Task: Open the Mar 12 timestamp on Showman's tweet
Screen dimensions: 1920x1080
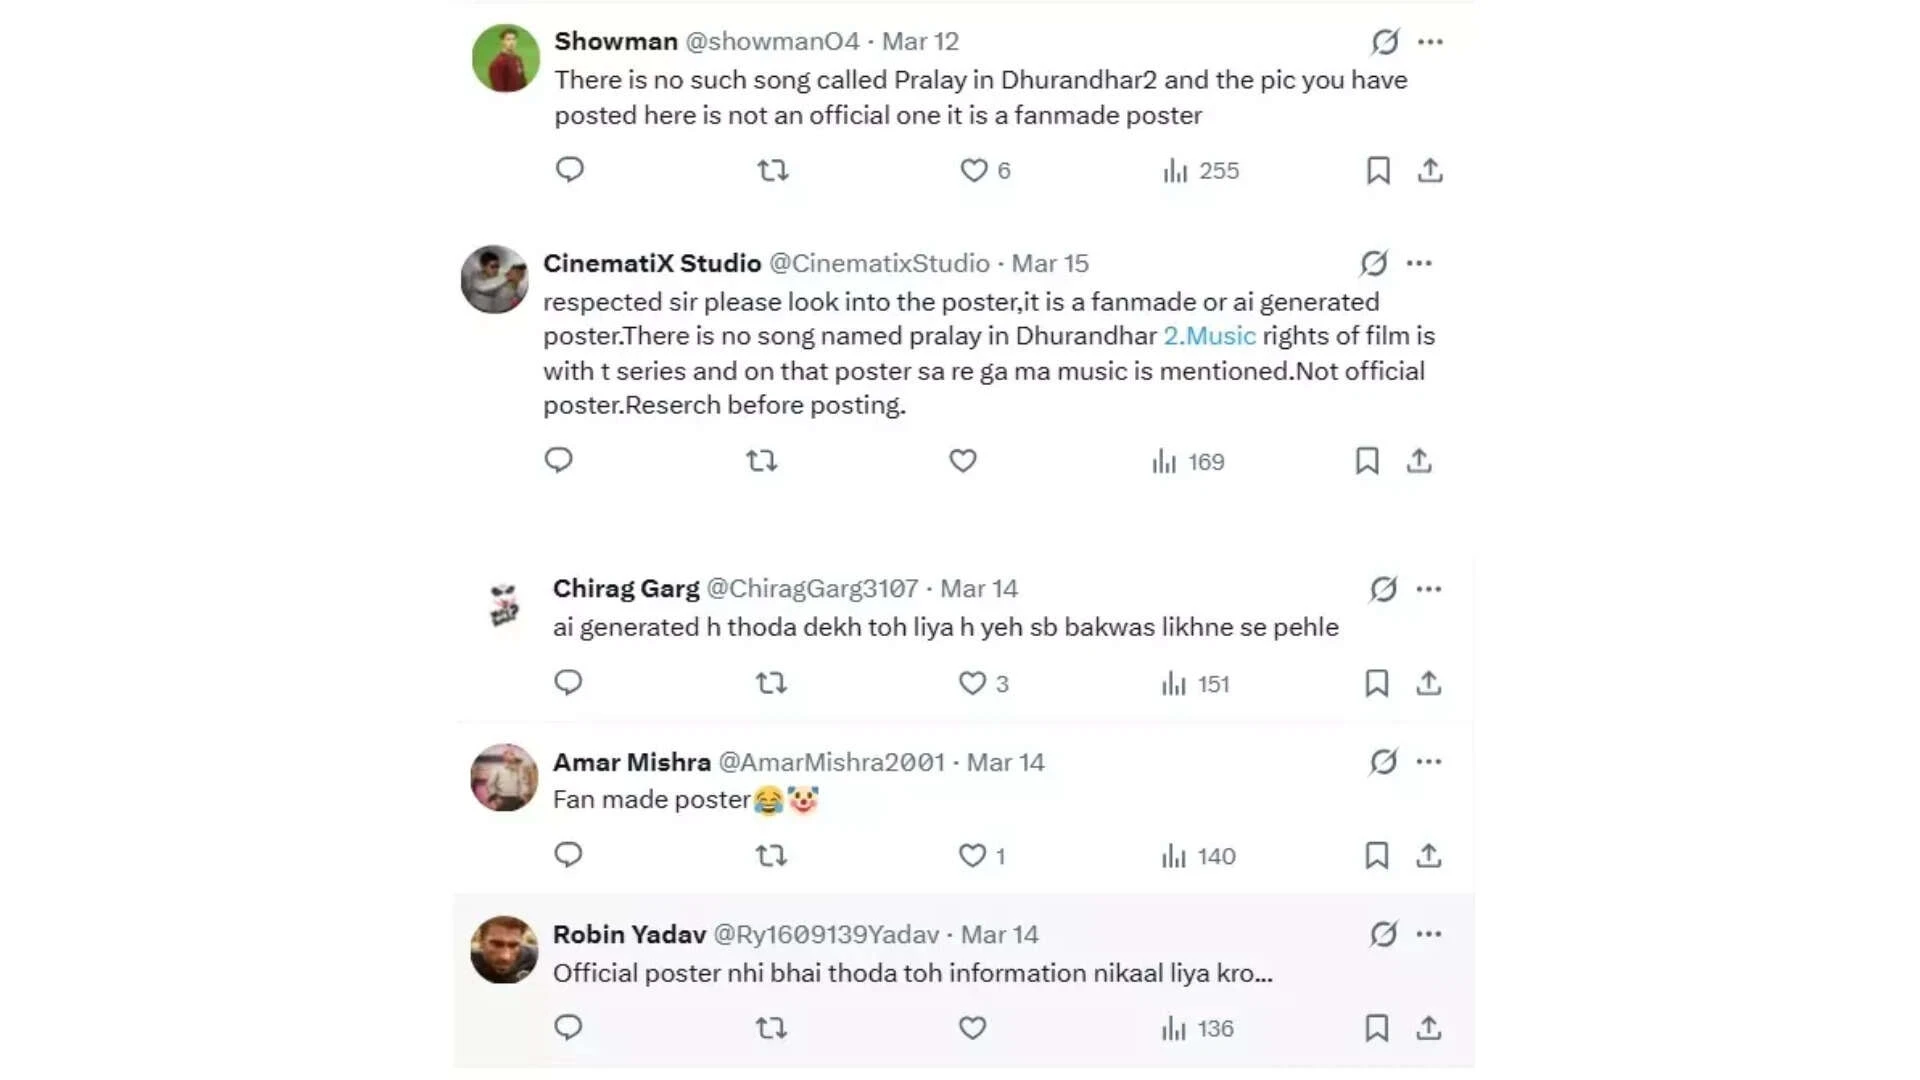Action: (x=920, y=42)
